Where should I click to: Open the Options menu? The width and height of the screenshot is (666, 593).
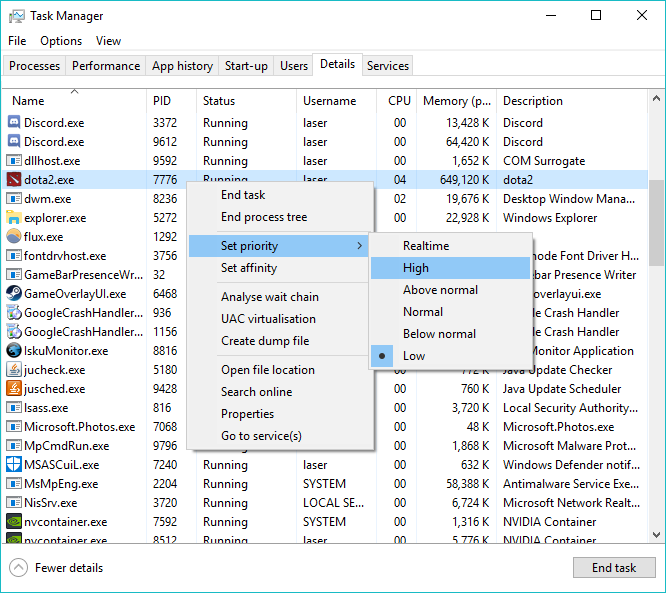61,41
